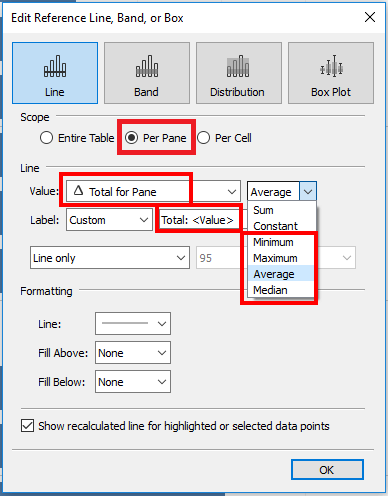This screenshot has height=496, width=389.
Task: Open the Fill Above None dropdown
Action: pyautogui.click(x=133, y=353)
